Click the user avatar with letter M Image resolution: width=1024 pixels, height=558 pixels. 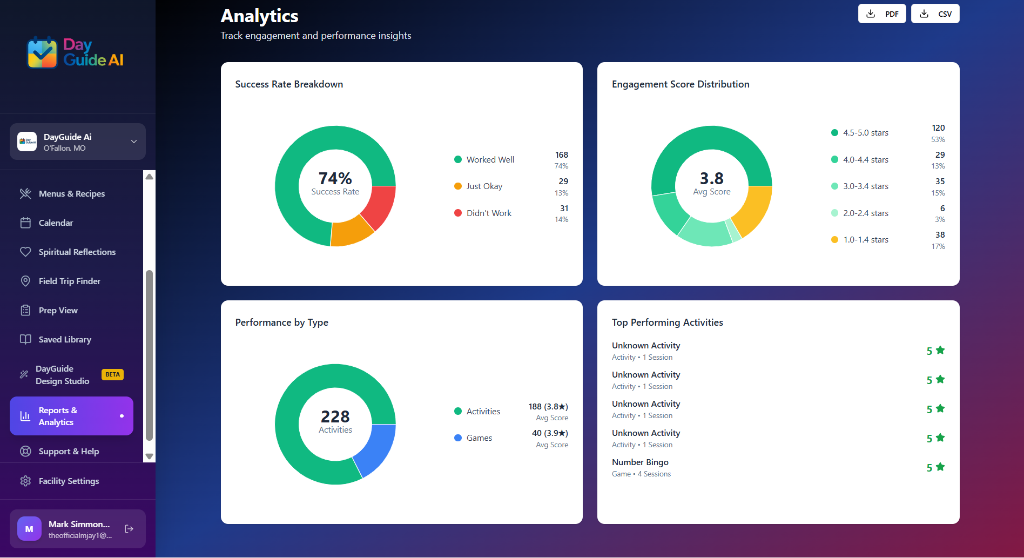point(29,529)
